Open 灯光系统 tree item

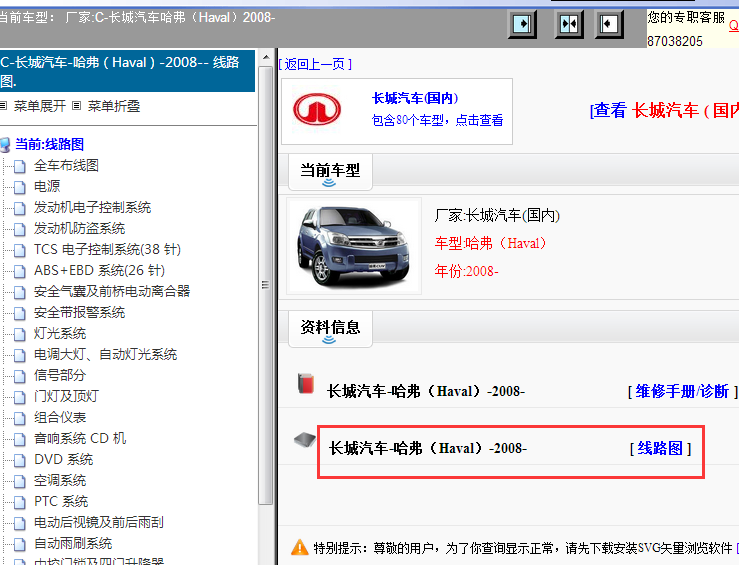tap(60, 333)
